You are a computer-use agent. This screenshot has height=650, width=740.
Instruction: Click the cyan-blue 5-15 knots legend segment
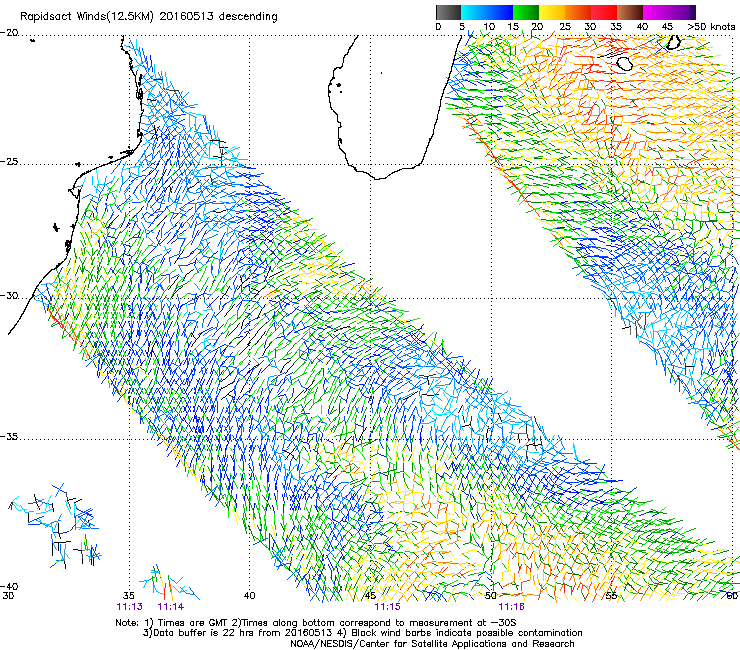tap(487, 12)
